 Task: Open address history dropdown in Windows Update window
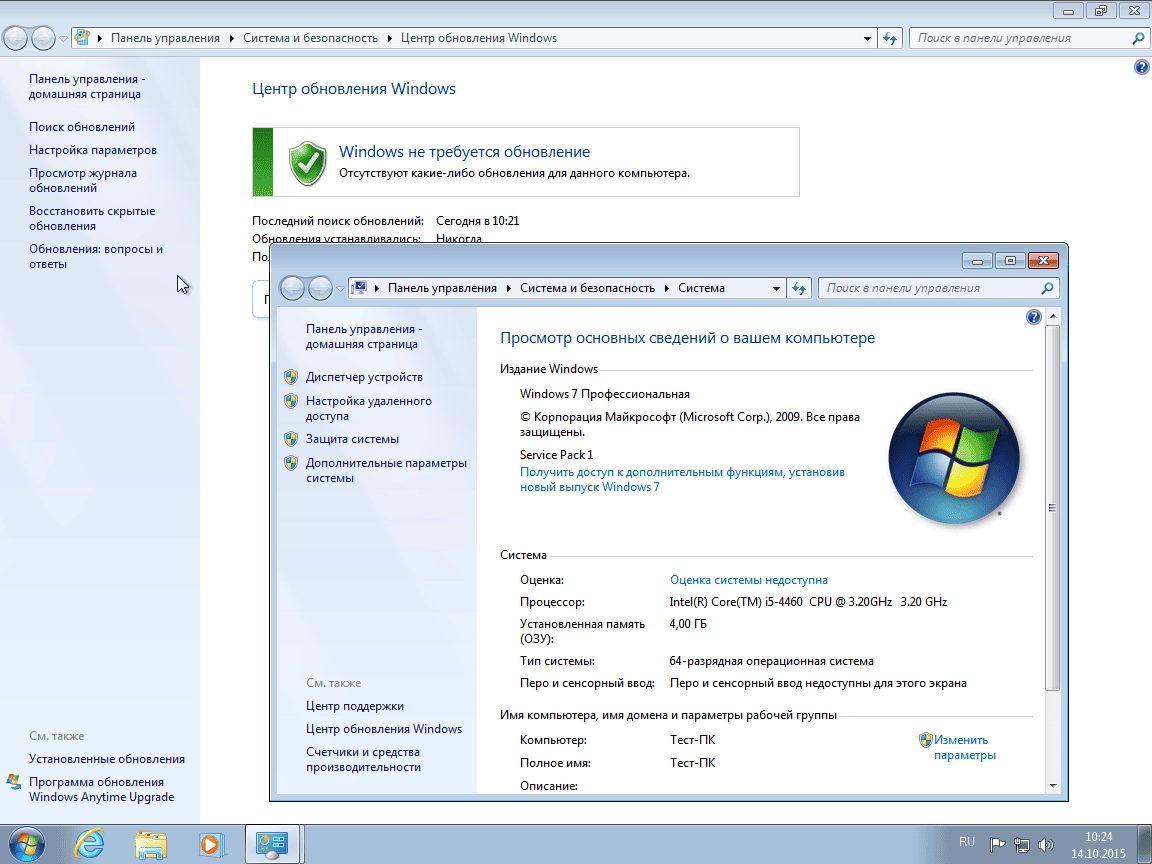(867, 38)
